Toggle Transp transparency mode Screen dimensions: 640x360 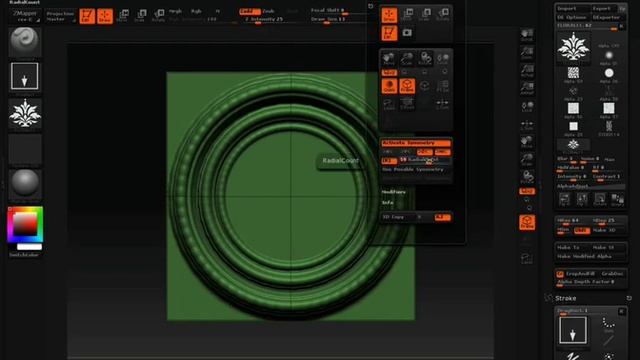pyautogui.click(x=407, y=104)
